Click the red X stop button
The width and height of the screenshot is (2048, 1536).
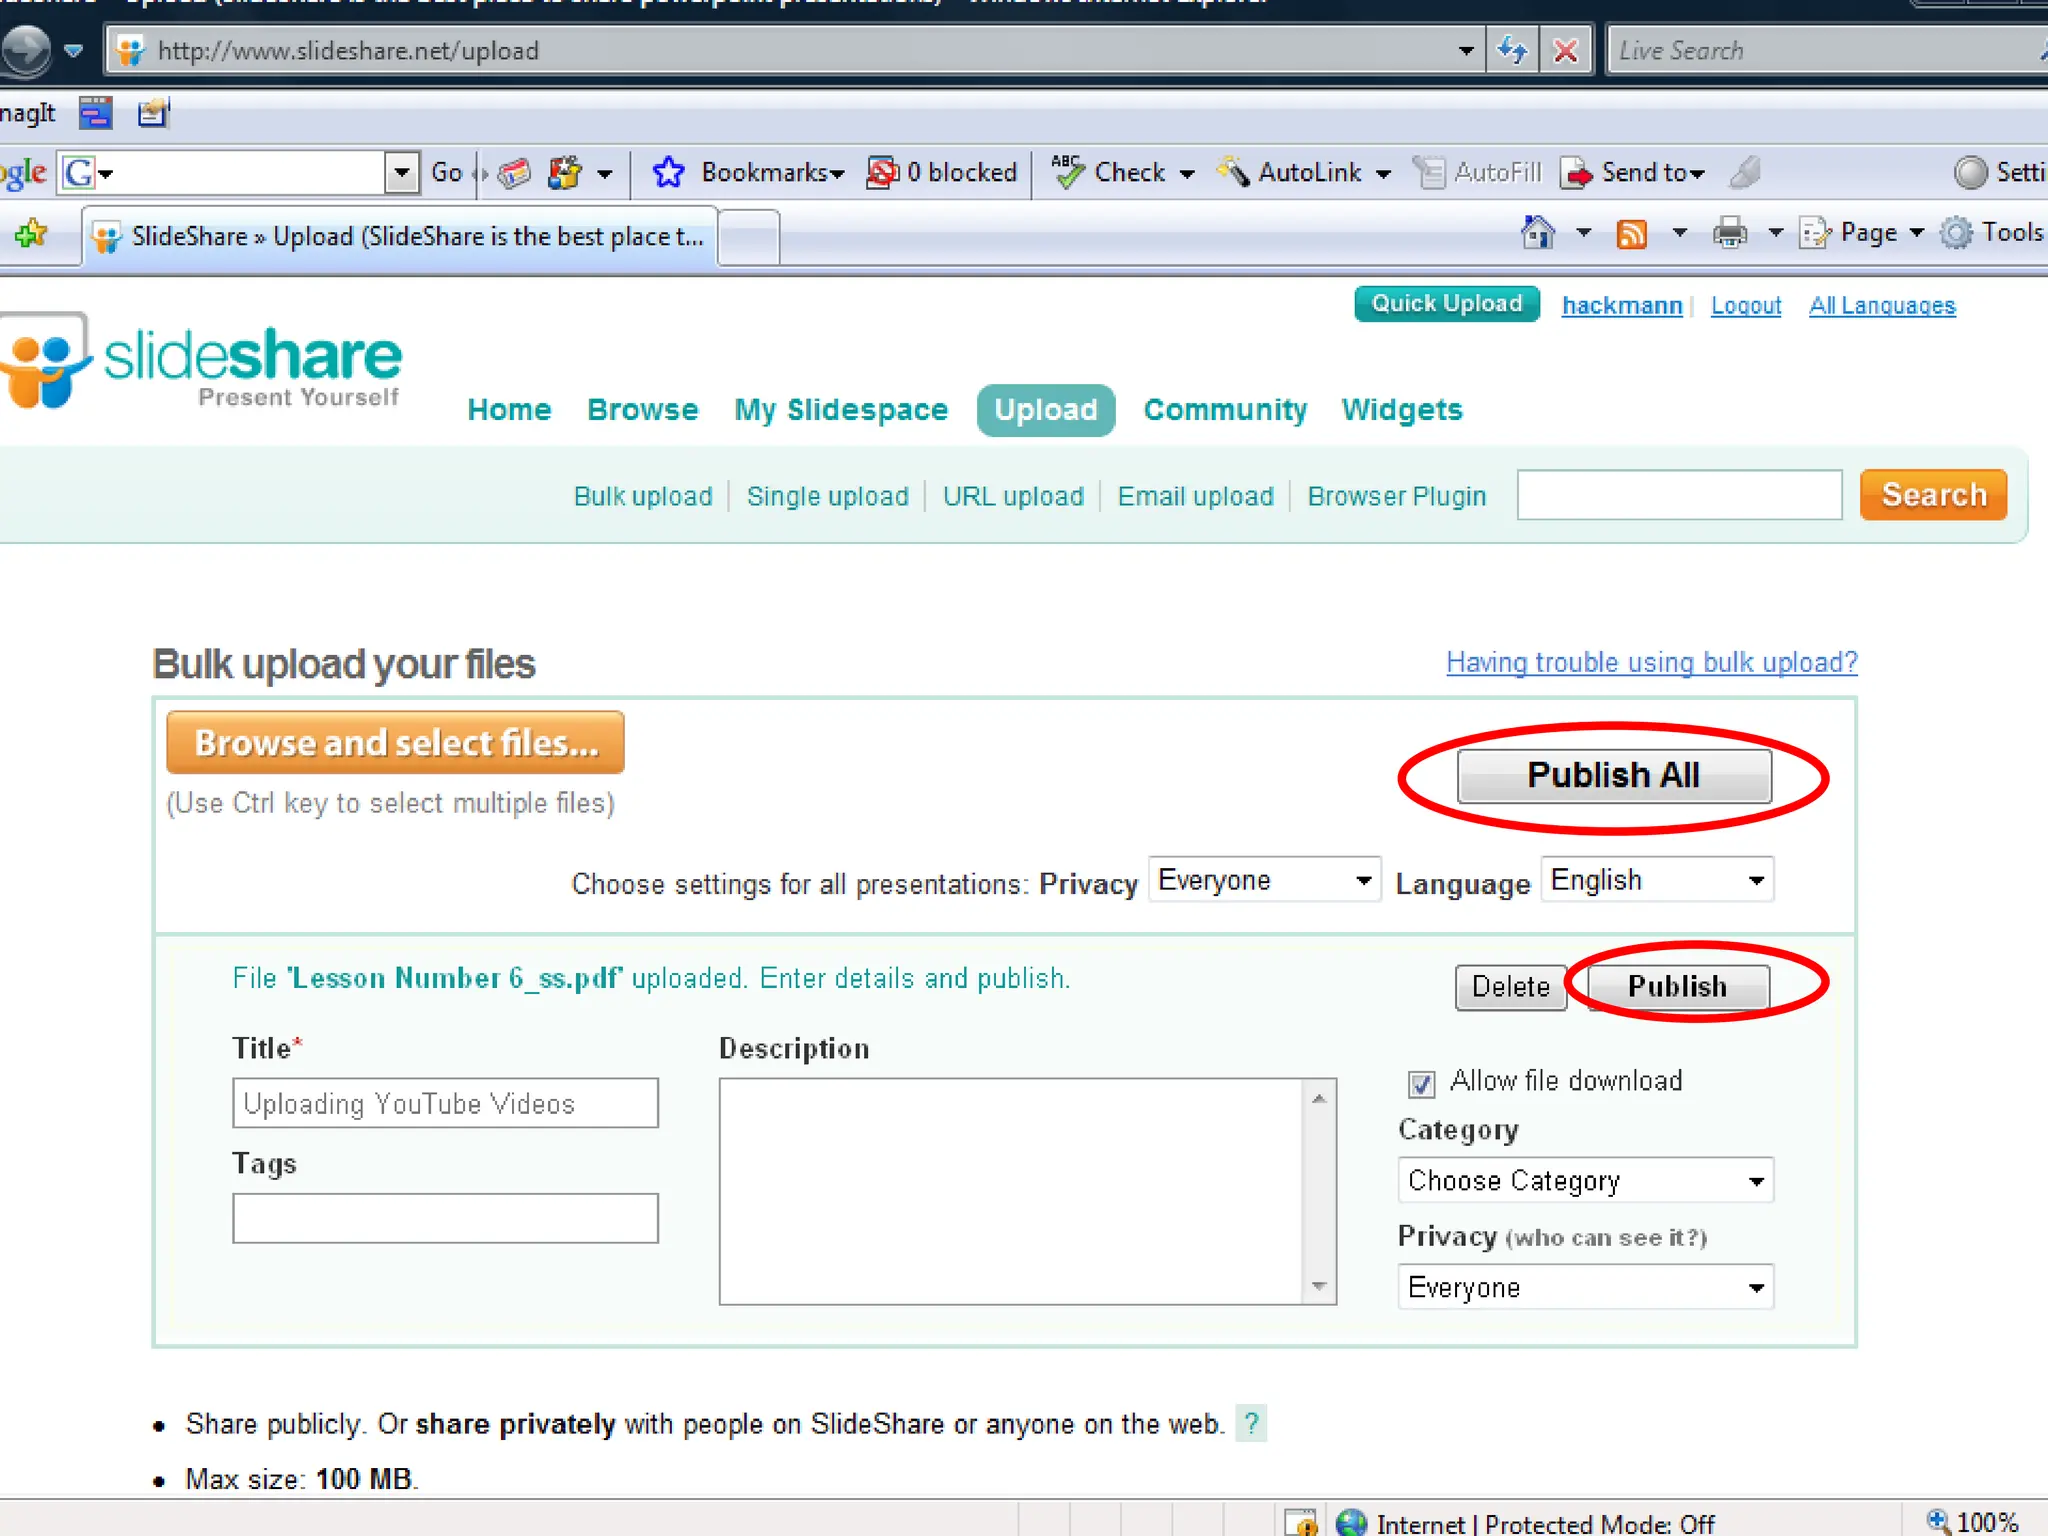tap(1565, 50)
